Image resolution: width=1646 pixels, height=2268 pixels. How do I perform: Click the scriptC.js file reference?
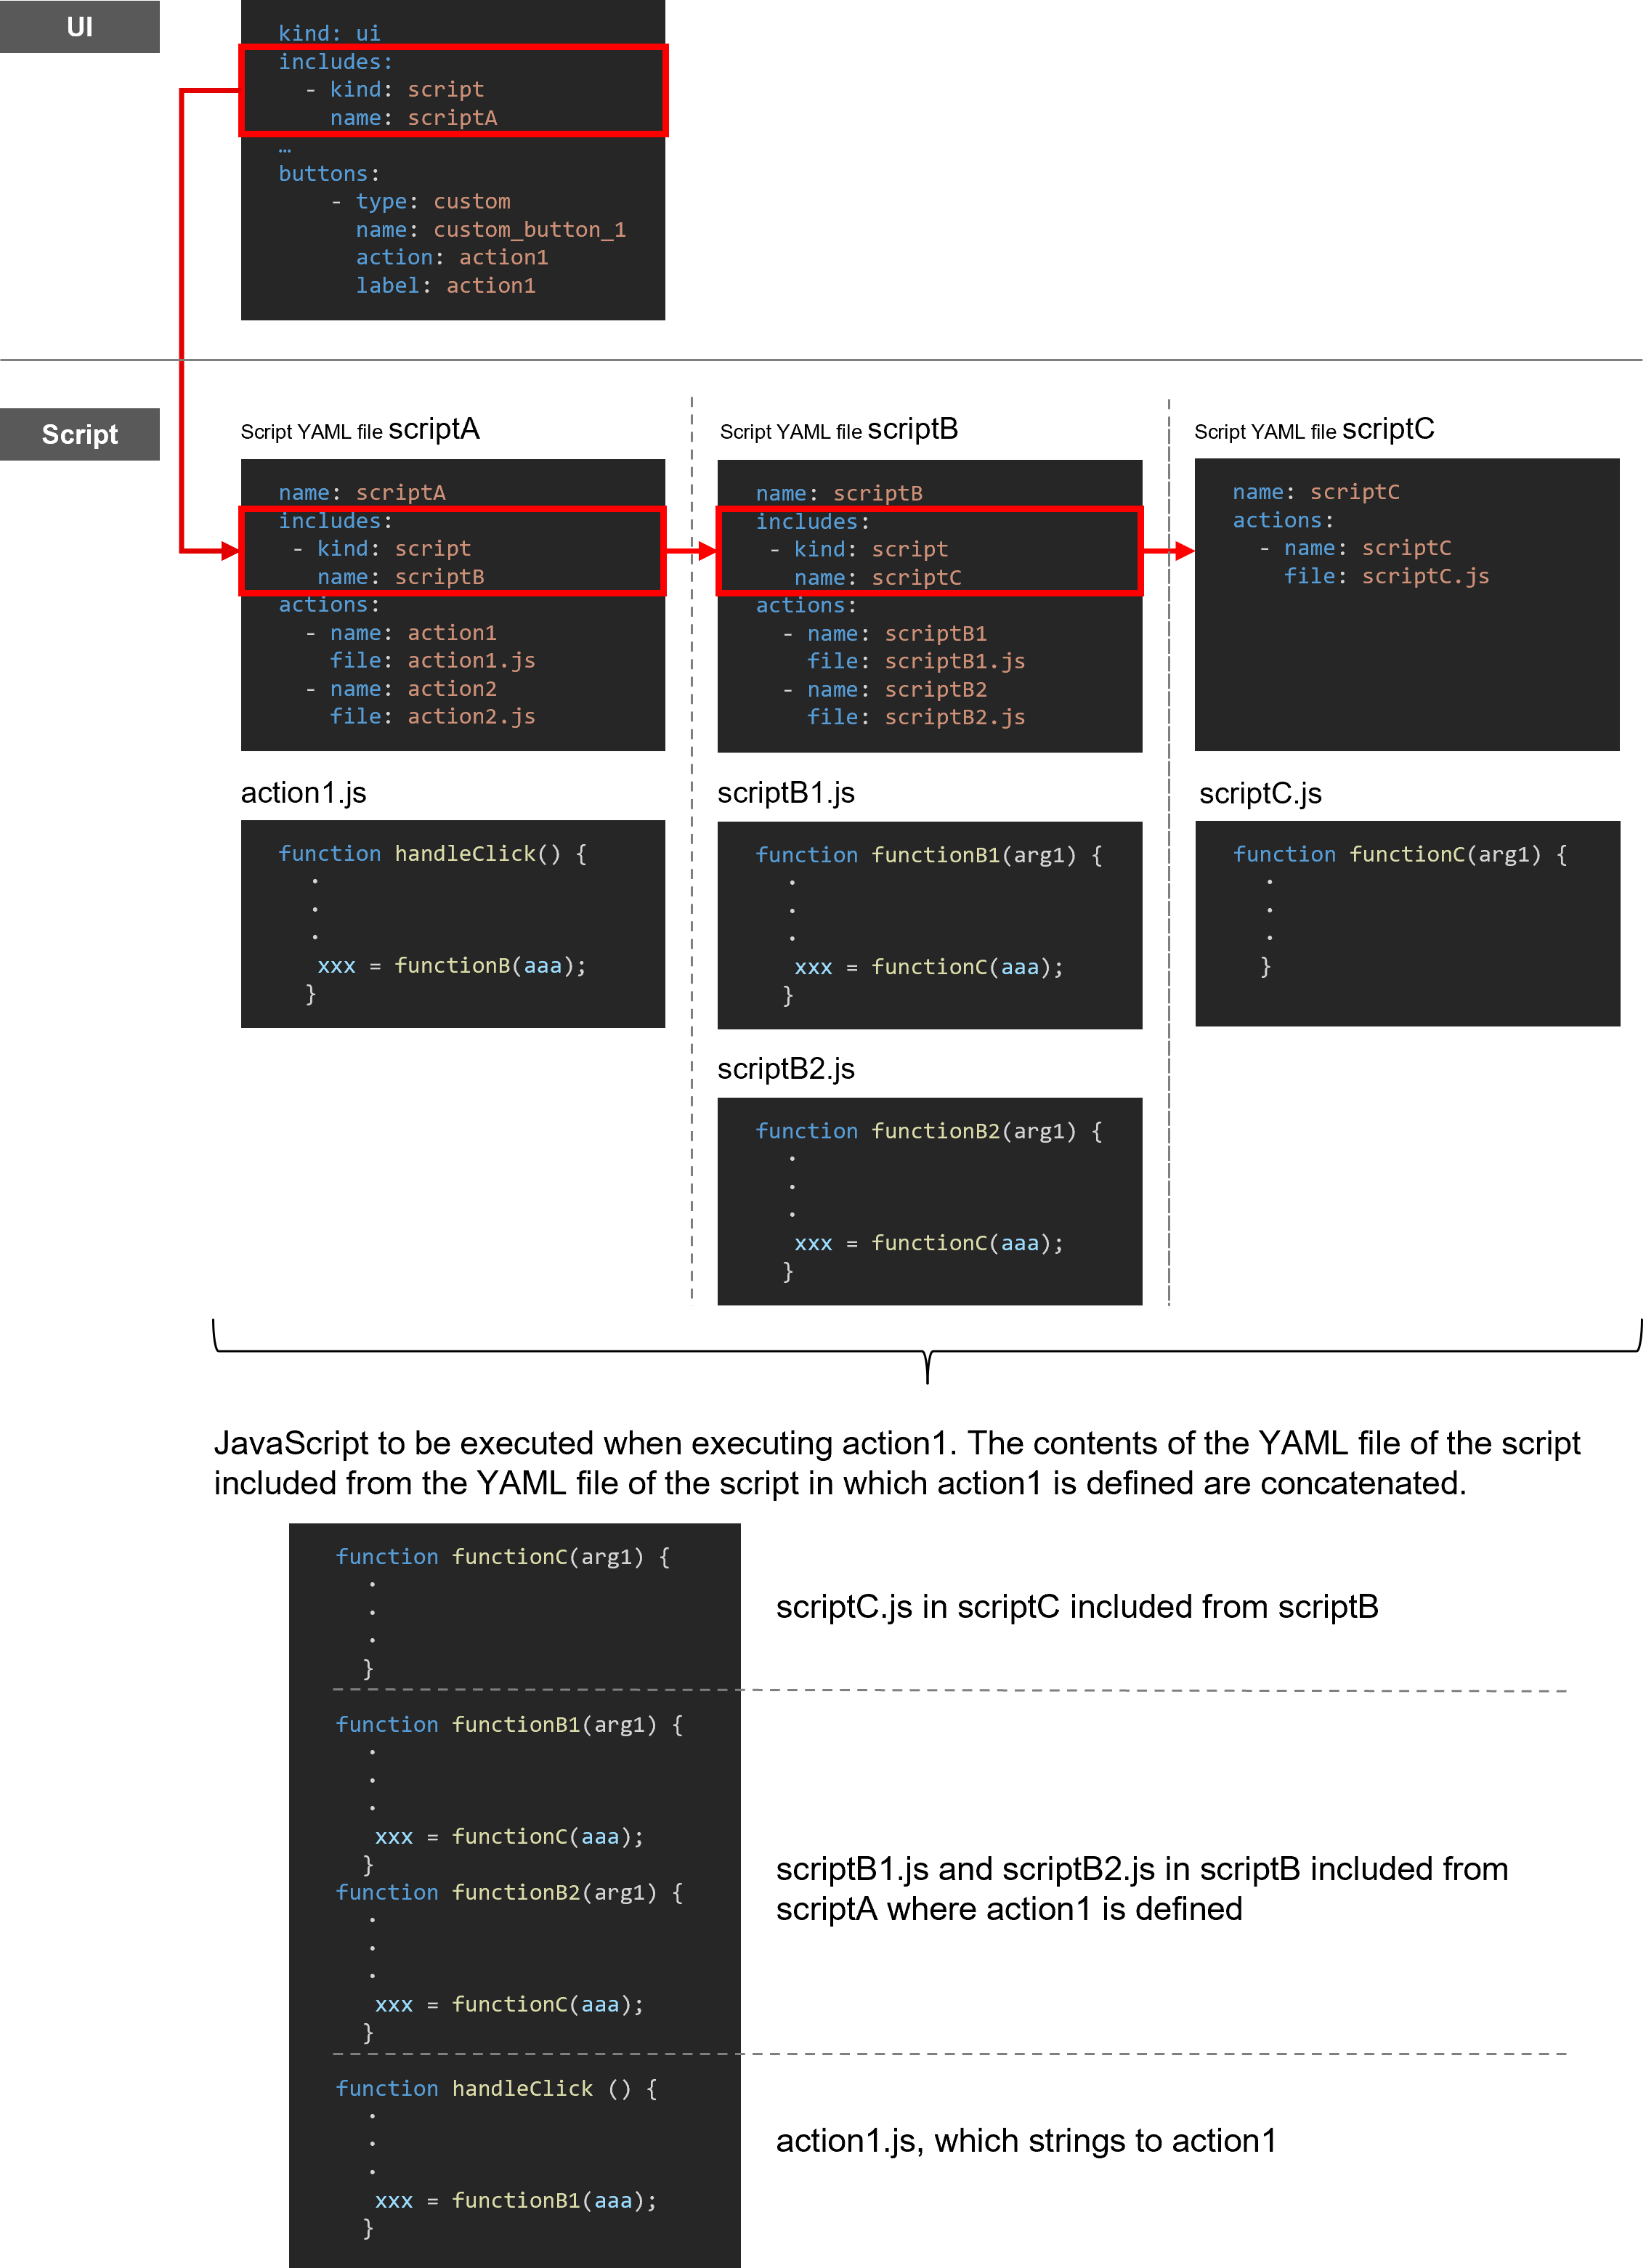click(1424, 576)
